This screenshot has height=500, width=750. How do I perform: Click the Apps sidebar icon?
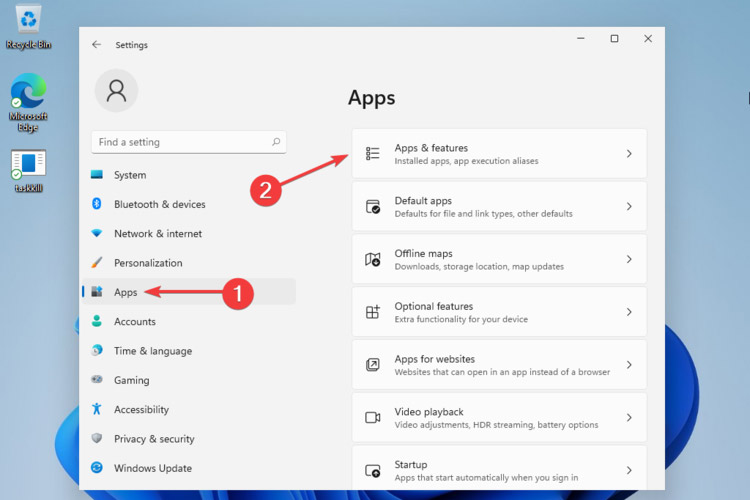(x=97, y=291)
